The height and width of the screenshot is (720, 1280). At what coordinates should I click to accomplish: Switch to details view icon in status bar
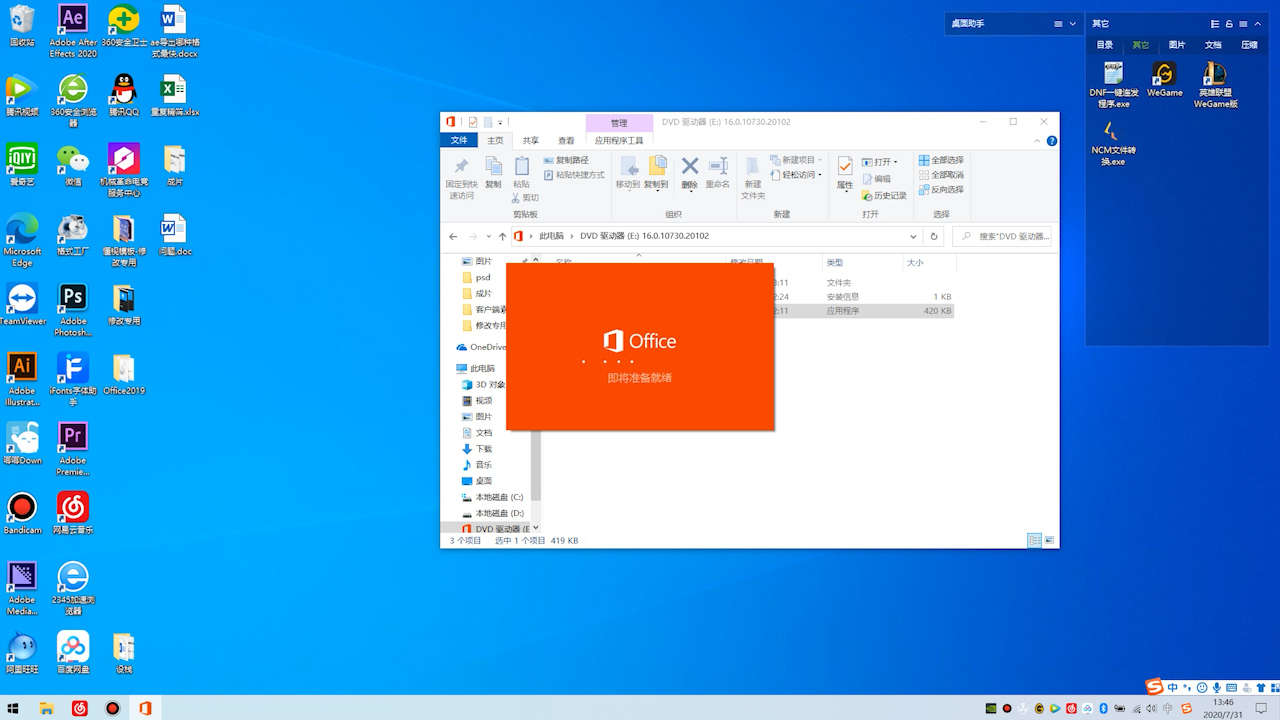tap(1034, 540)
